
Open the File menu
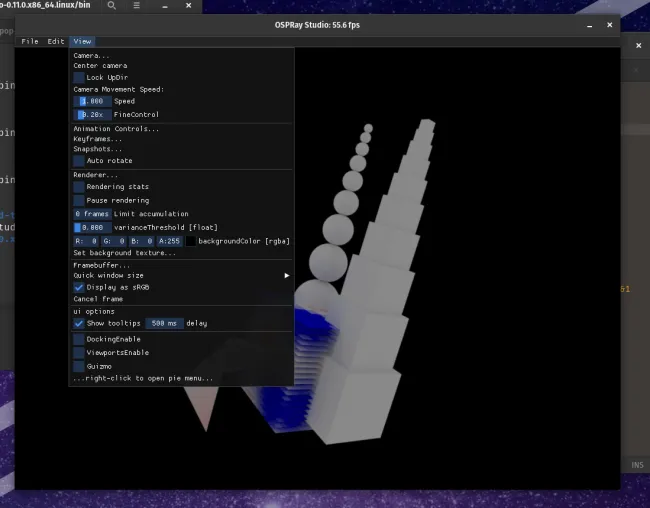pyautogui.click(x=29, y=41)
